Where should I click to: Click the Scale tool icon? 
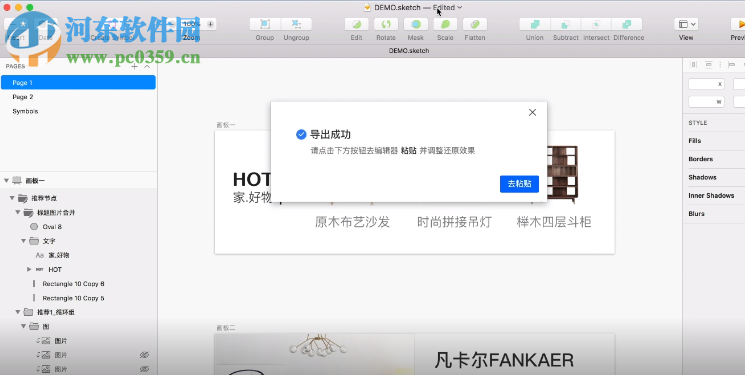point(445,24)
